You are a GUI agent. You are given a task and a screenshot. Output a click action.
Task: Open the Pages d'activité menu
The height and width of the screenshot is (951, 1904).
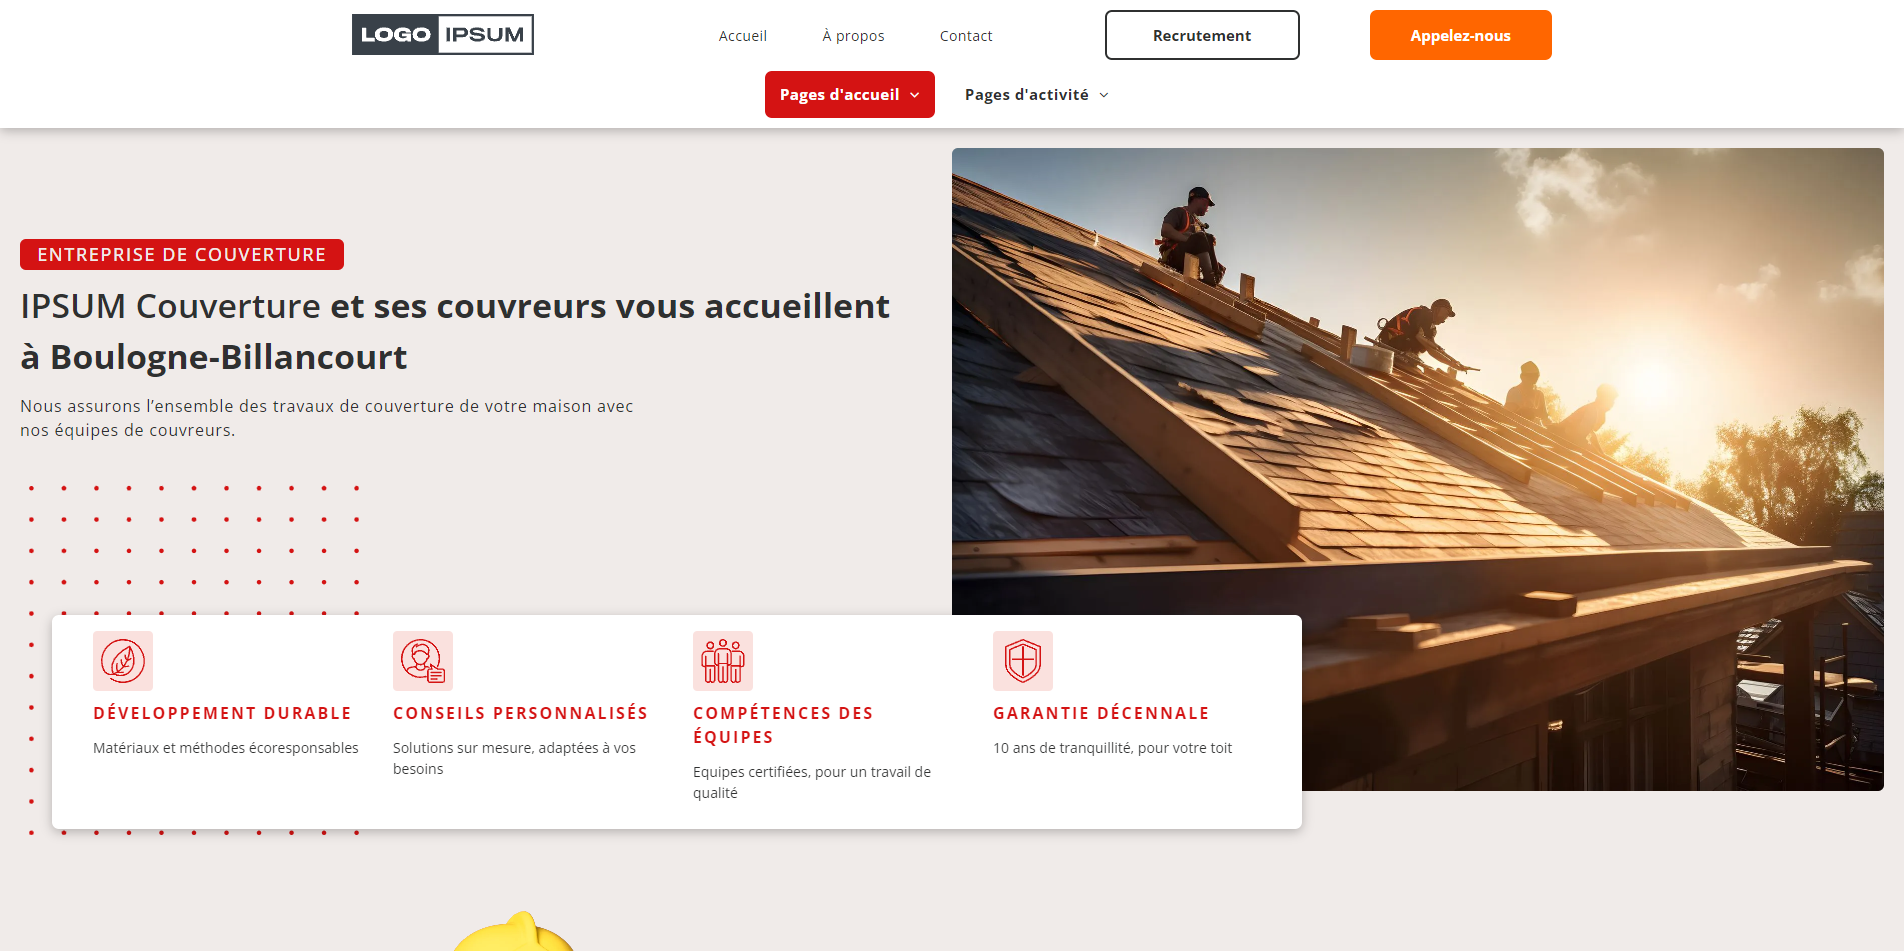[x=1037, y=95]
